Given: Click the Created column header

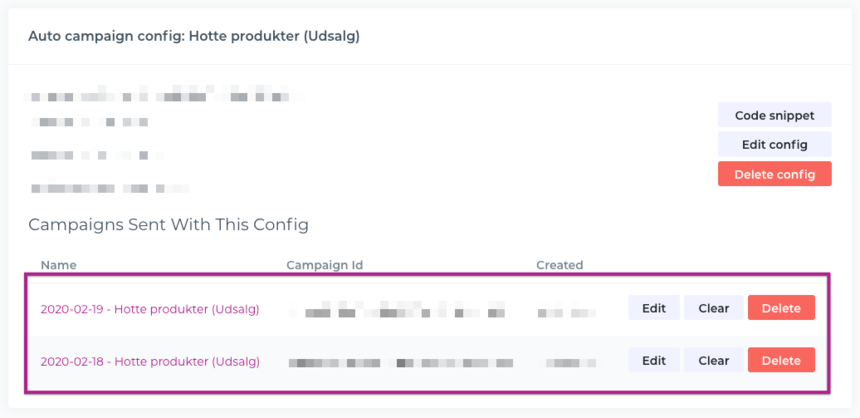Looking at the screenshot, I should coord(559,265).
